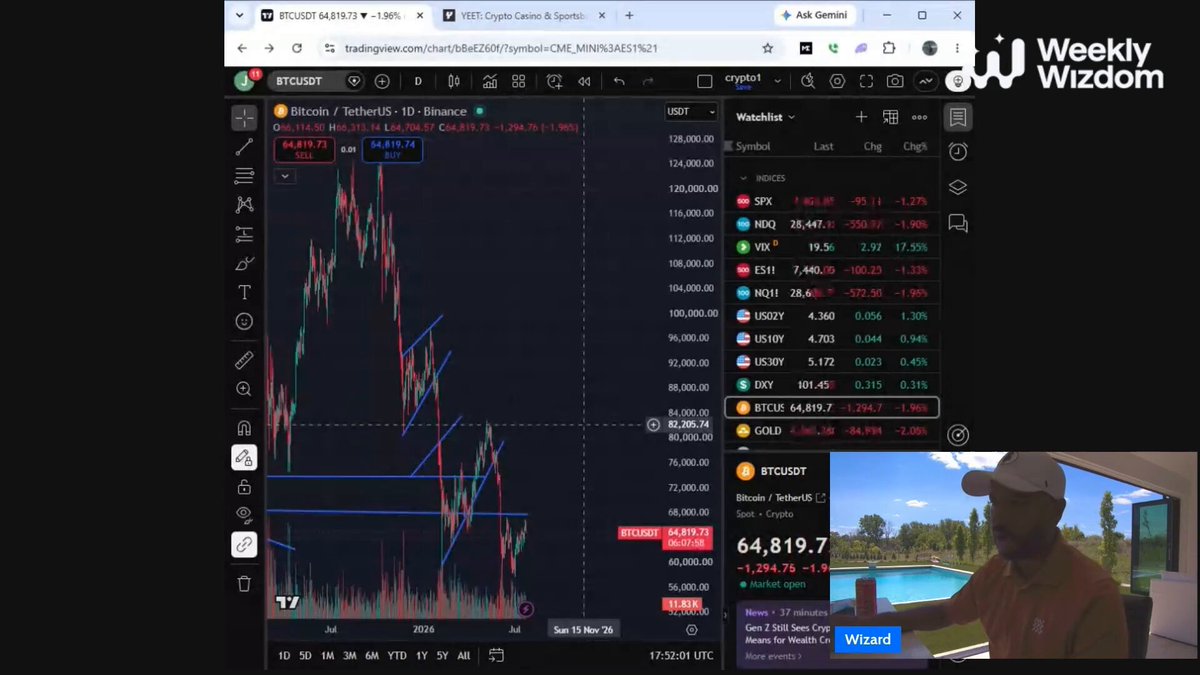This screenshot has height=675, width=1200.
Task: Switch to YEET Crypto Casino tab
Action: [524, 15]
